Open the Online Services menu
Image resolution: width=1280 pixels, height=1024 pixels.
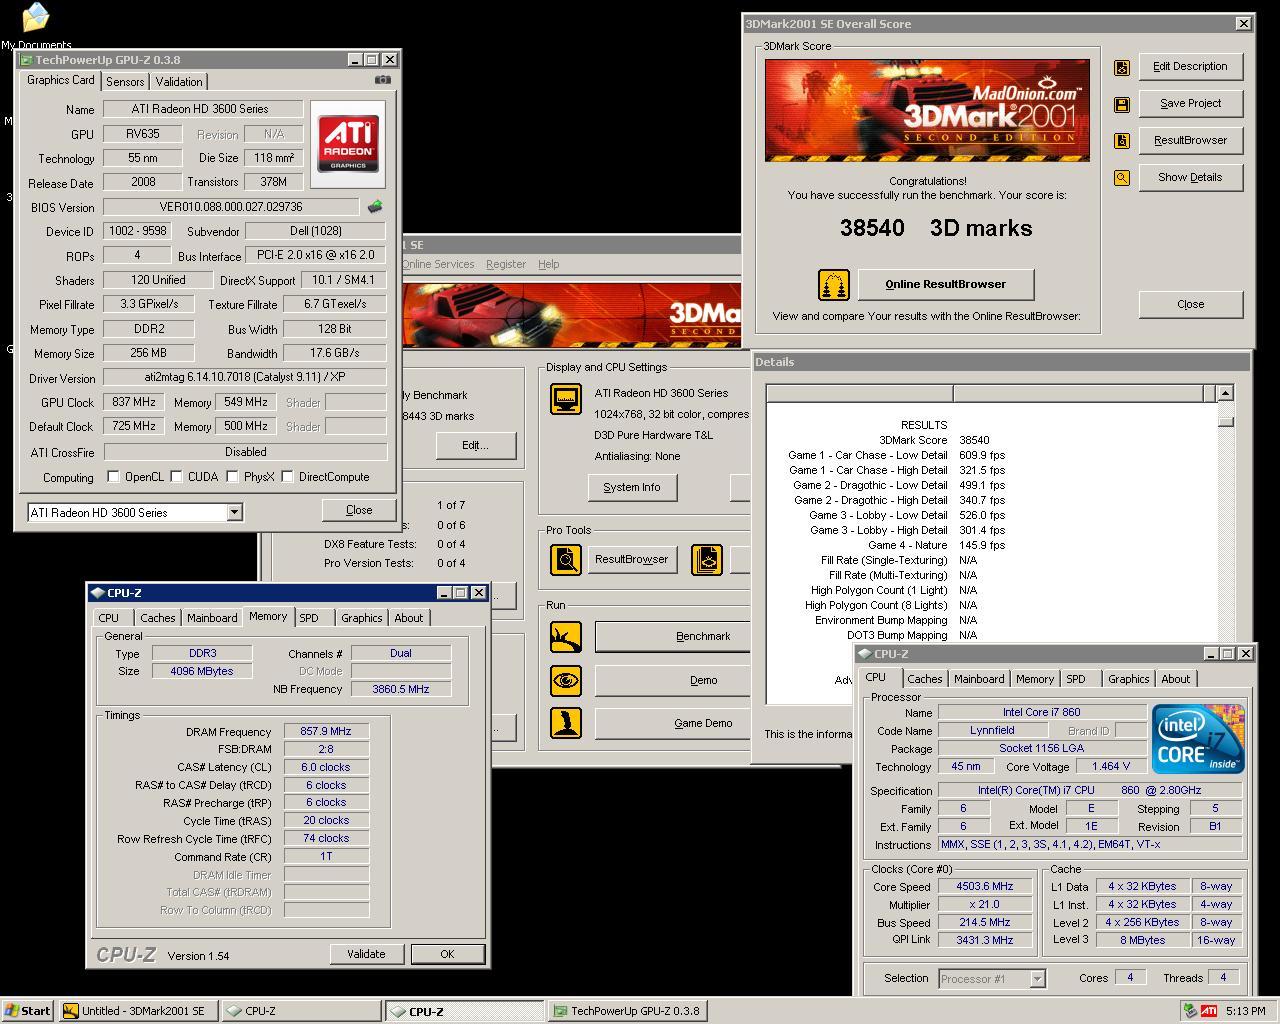coord(438,264)
